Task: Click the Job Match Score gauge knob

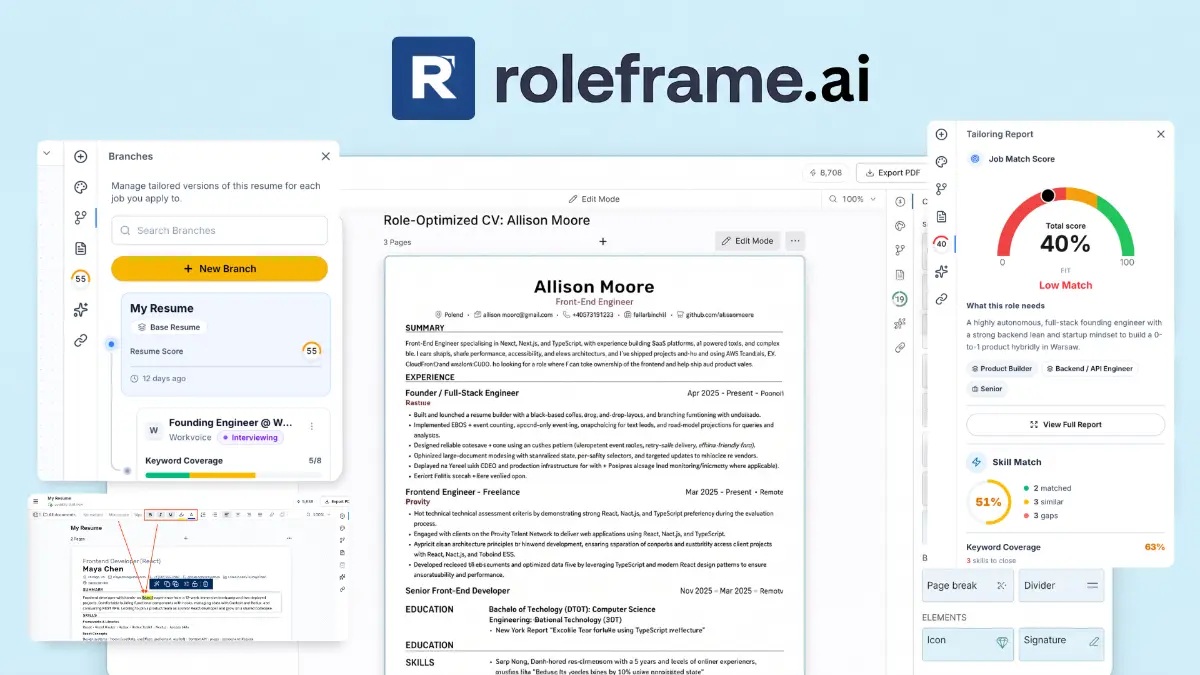Action: [1048, 195]
